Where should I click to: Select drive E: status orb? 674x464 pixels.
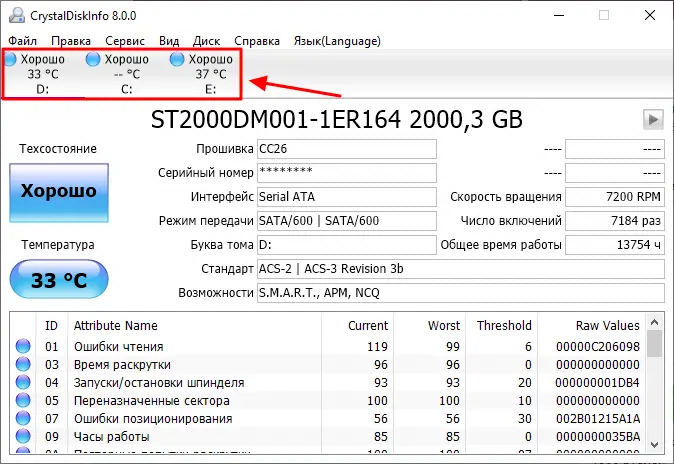pyautogui.click(x=178, y=60)
